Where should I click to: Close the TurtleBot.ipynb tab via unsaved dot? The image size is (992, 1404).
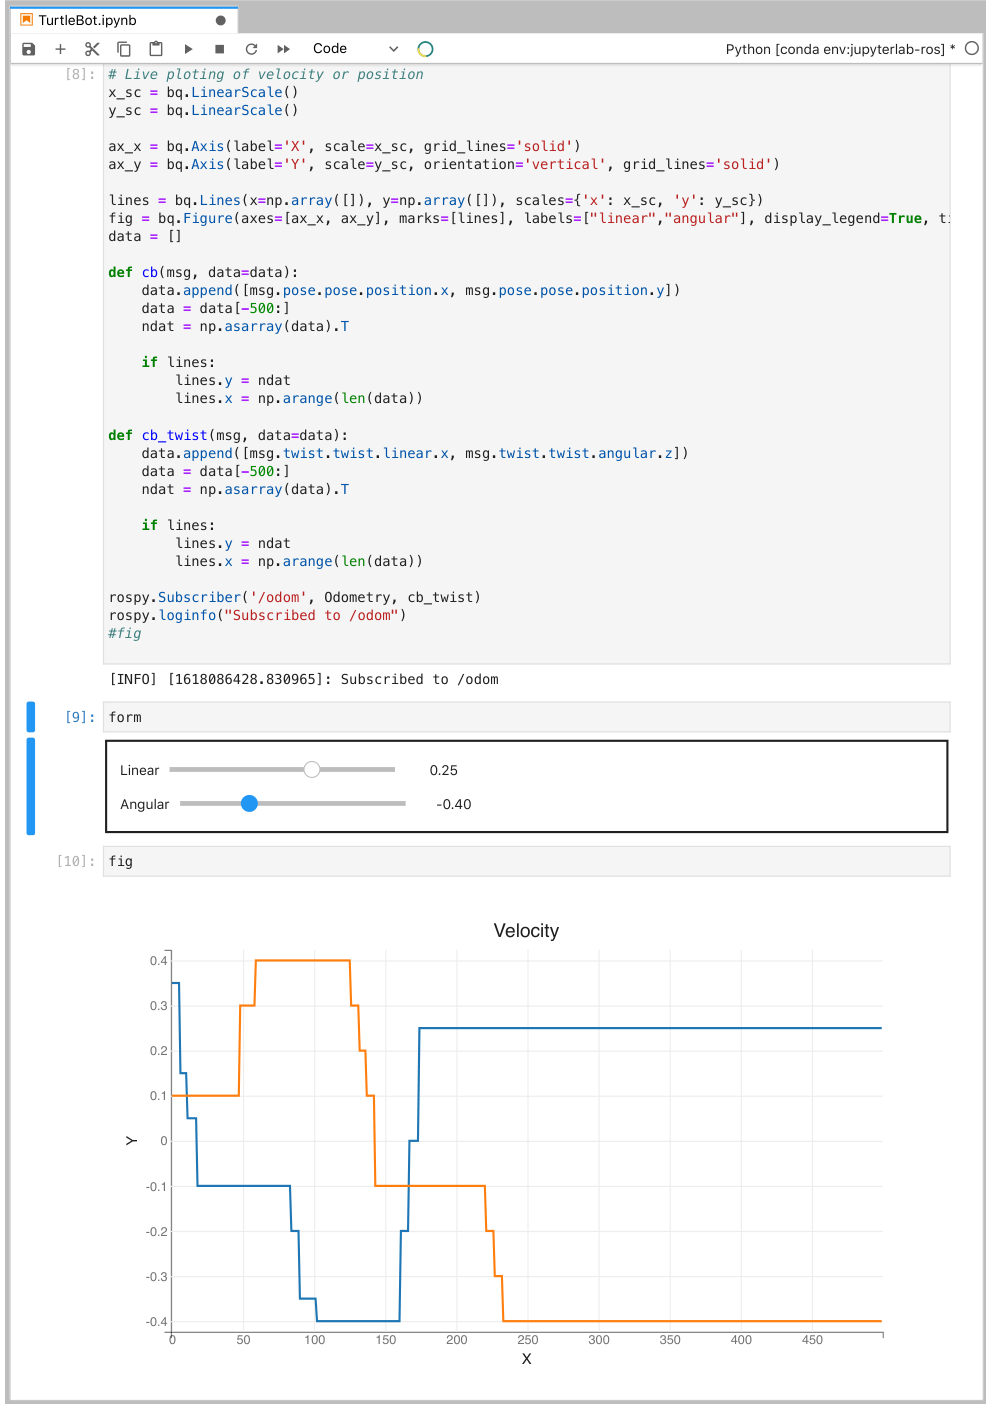tap(220, 20)
